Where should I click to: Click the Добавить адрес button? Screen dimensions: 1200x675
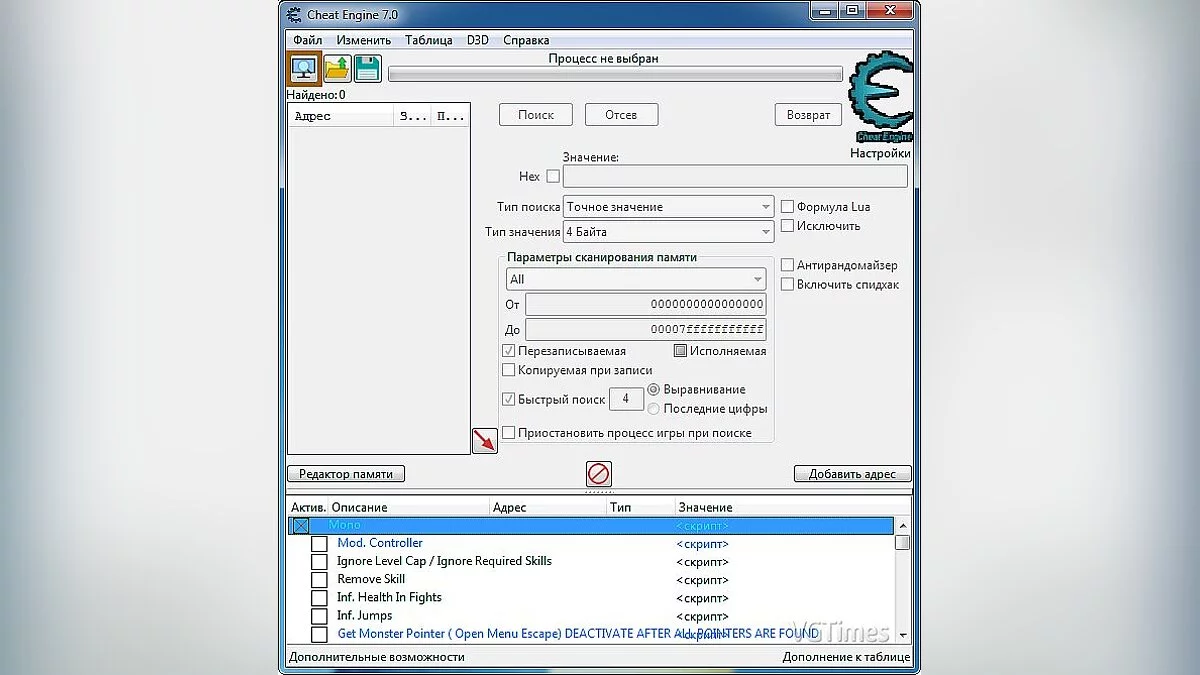[x=852, y=474]
